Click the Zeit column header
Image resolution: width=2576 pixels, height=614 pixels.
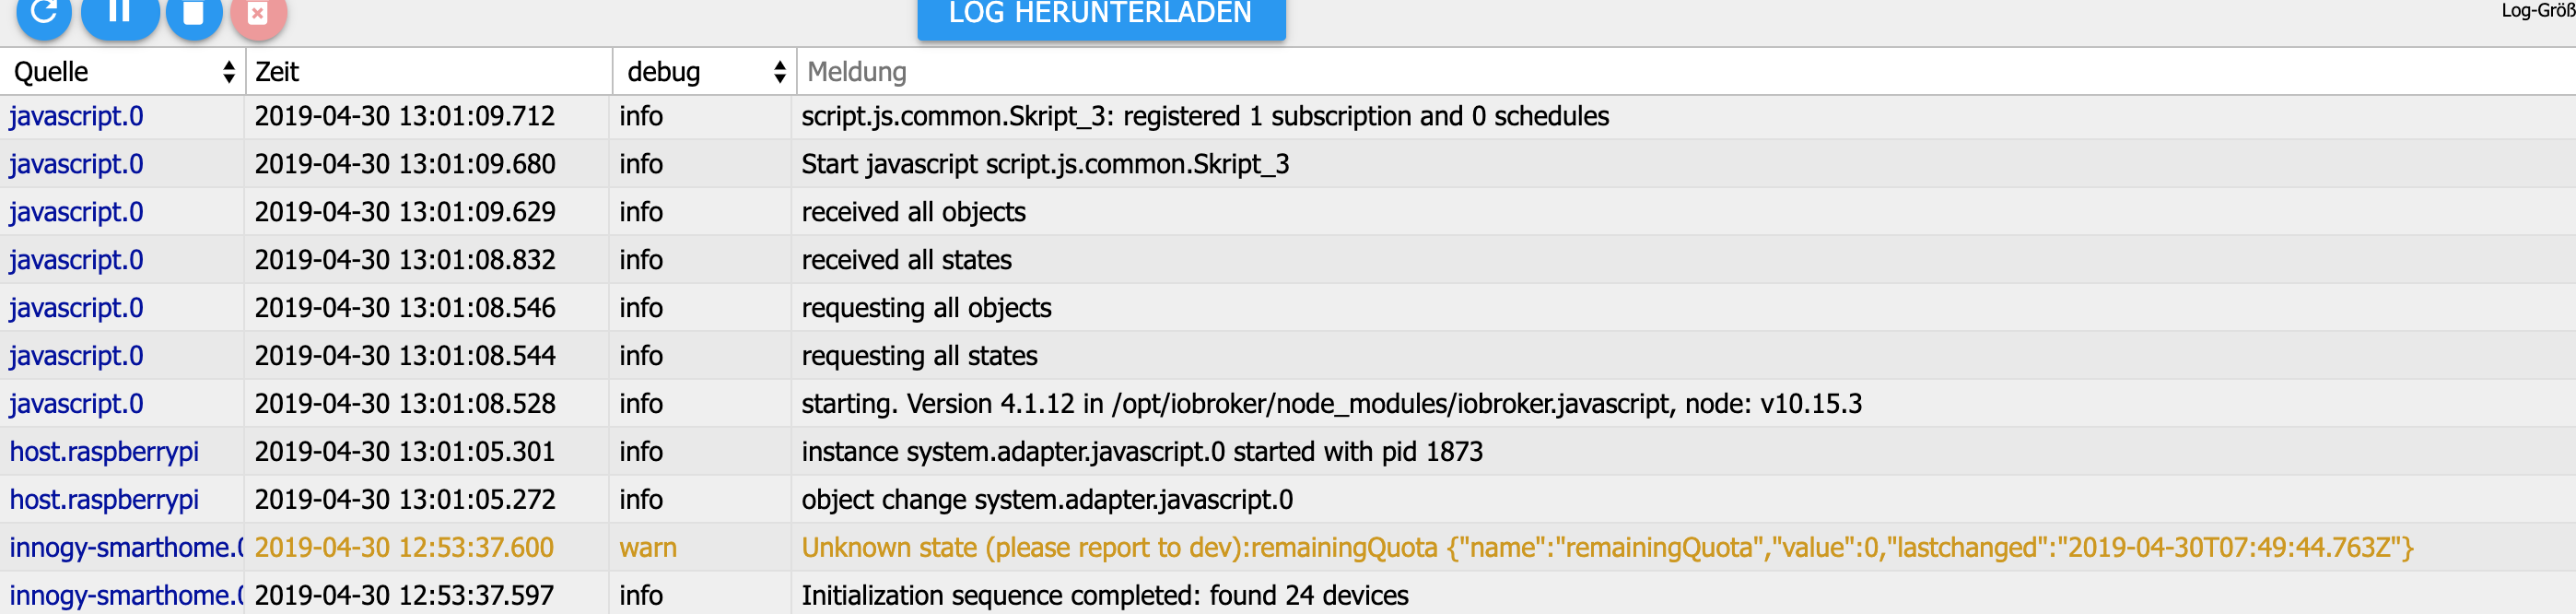428,72
